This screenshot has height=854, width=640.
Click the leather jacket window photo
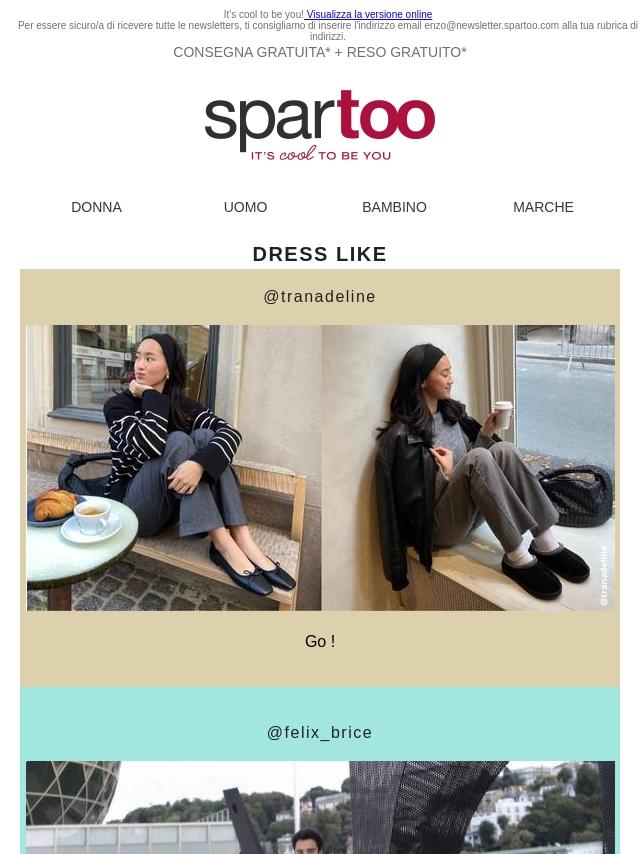468,468
